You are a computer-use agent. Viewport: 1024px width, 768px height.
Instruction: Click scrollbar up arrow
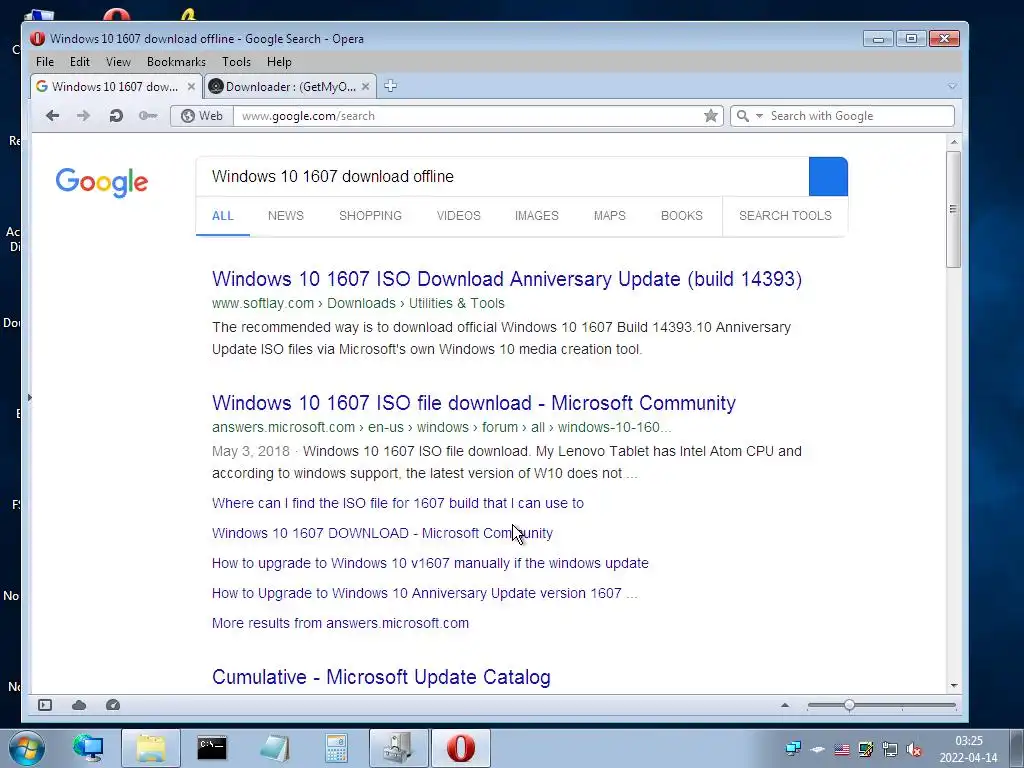pyautogui.click(x=954, y=142)
